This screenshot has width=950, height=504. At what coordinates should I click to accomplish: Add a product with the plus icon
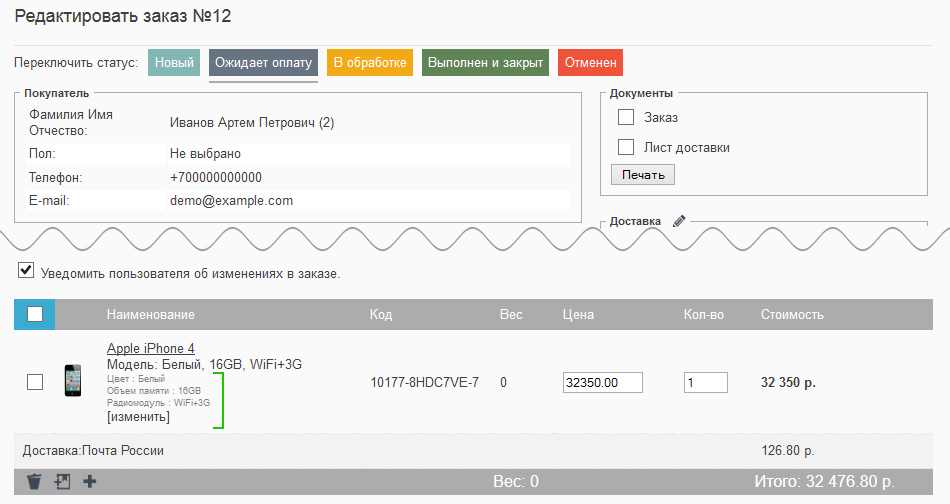tap(90, 482)
